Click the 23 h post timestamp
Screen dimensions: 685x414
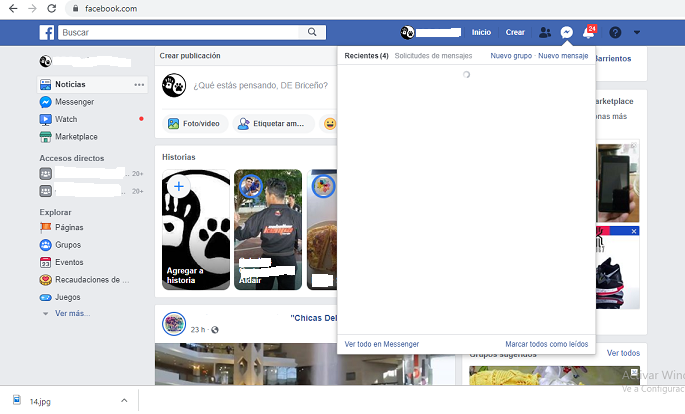(197, 330)
